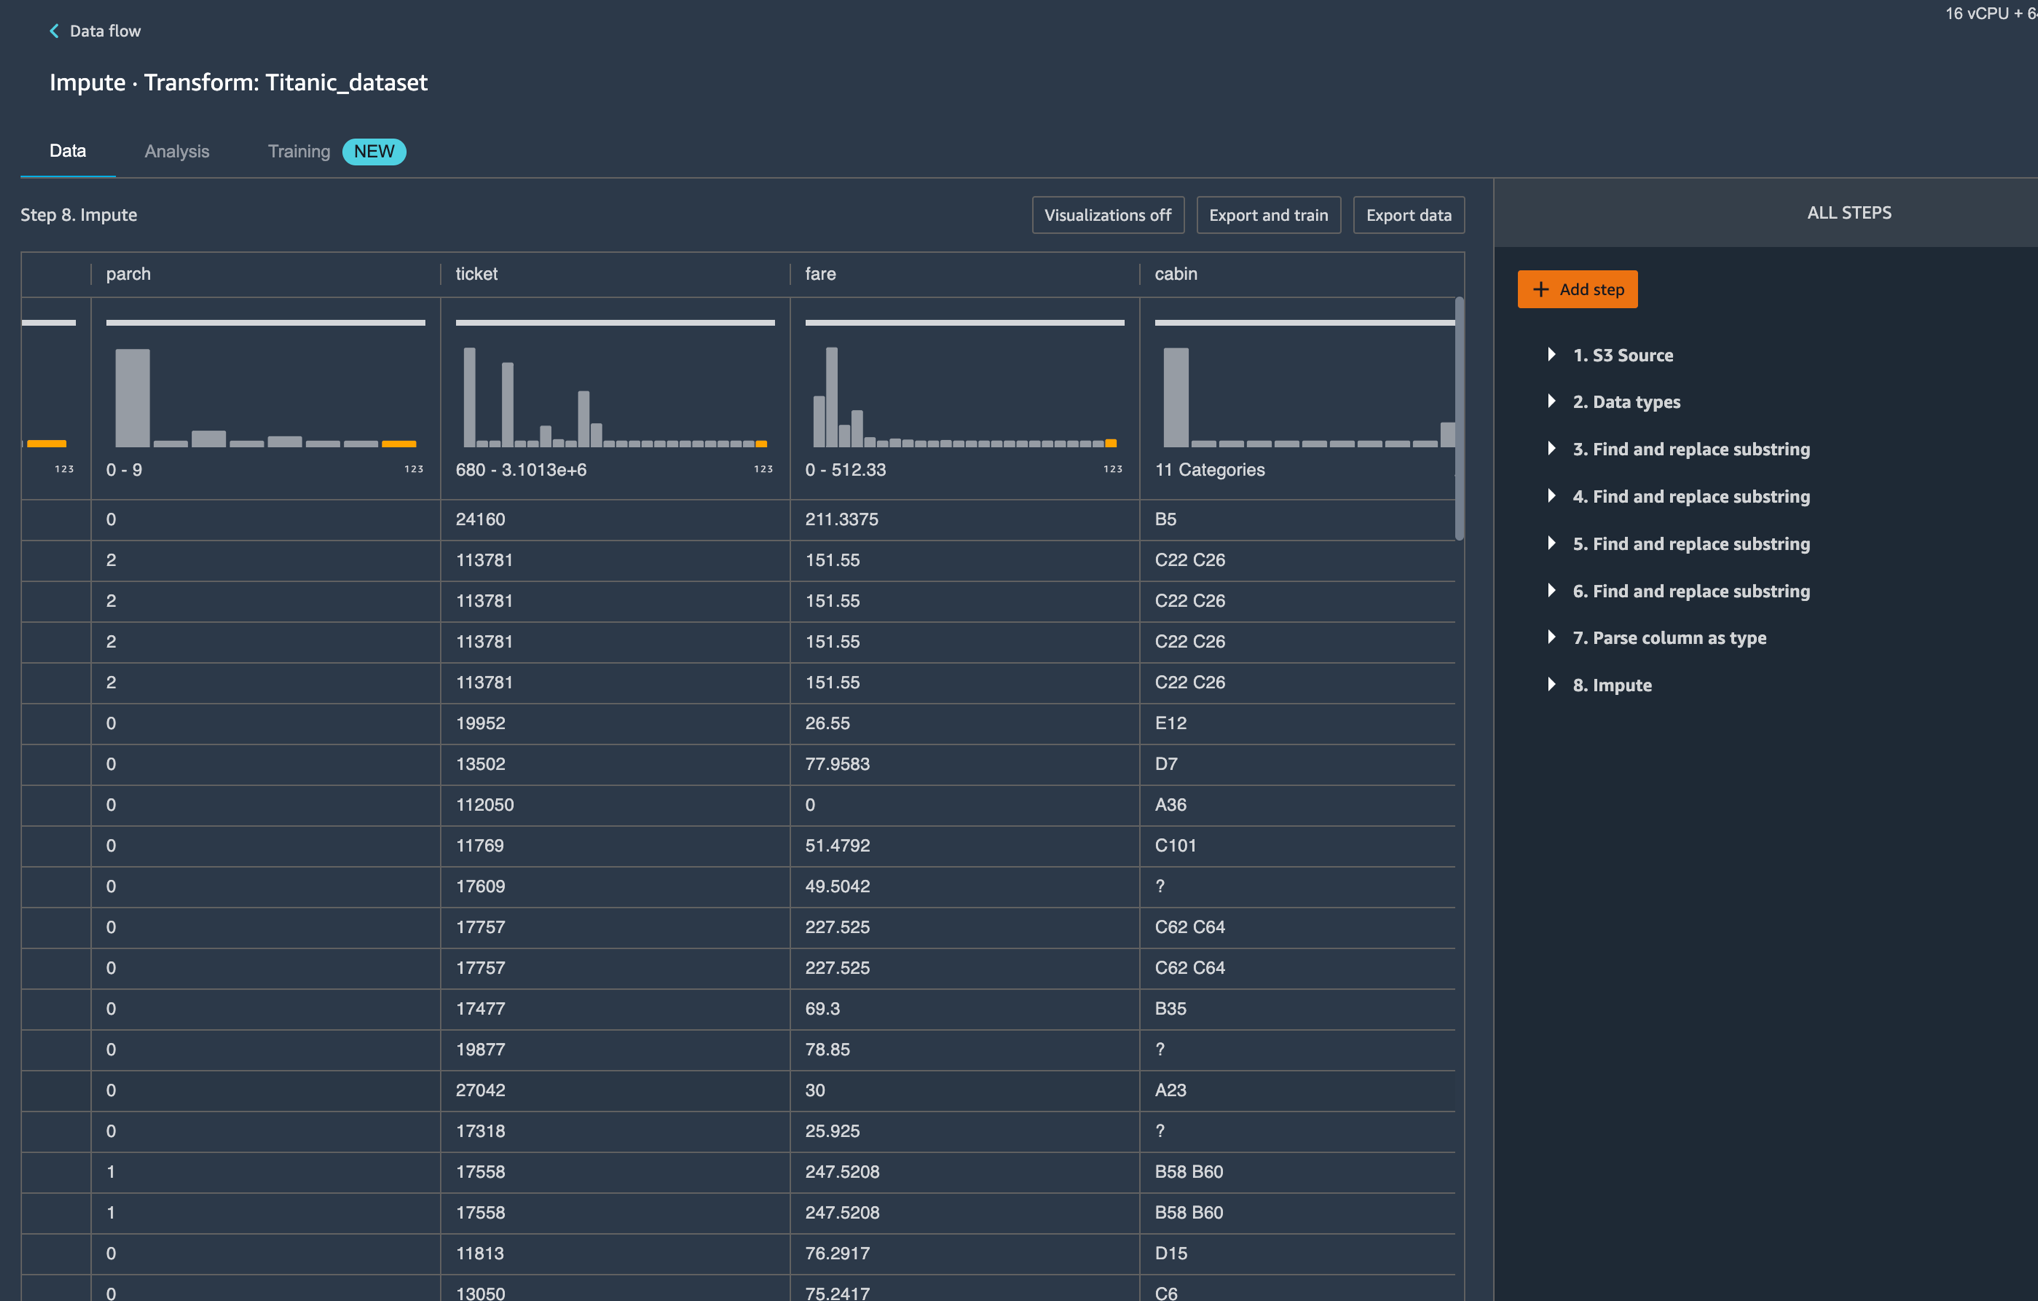Open the Training tab
2038x1301 pixels.
click(x=298, y=151)
